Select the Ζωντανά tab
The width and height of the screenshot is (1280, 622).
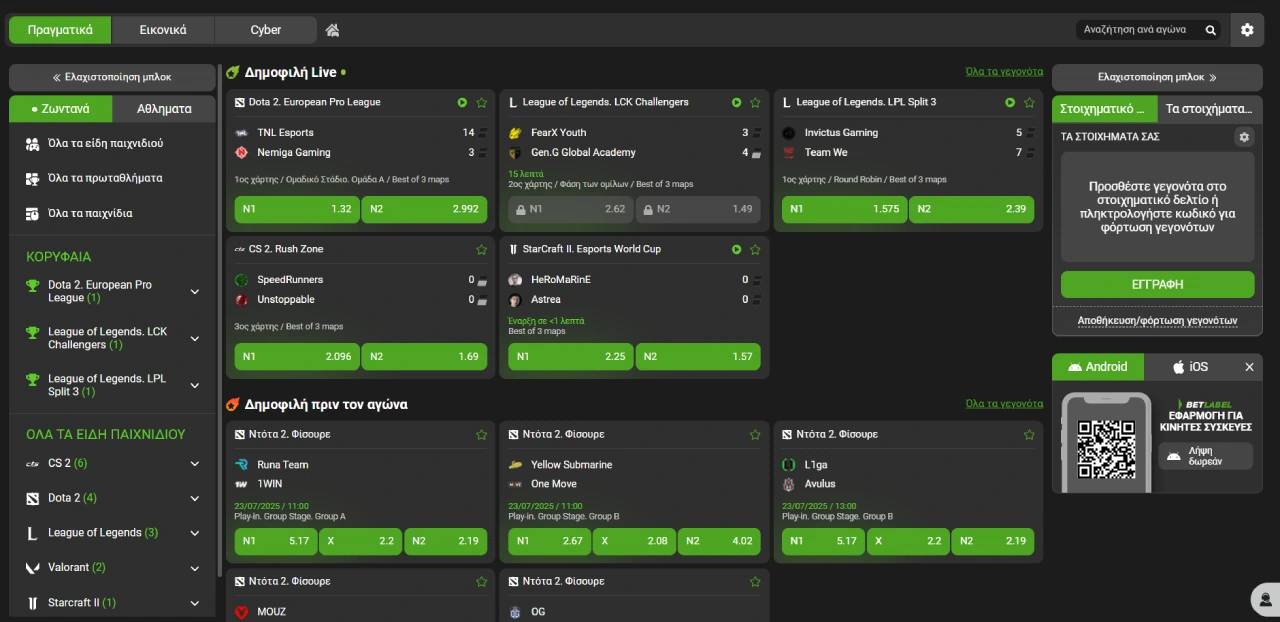(60, 109)
